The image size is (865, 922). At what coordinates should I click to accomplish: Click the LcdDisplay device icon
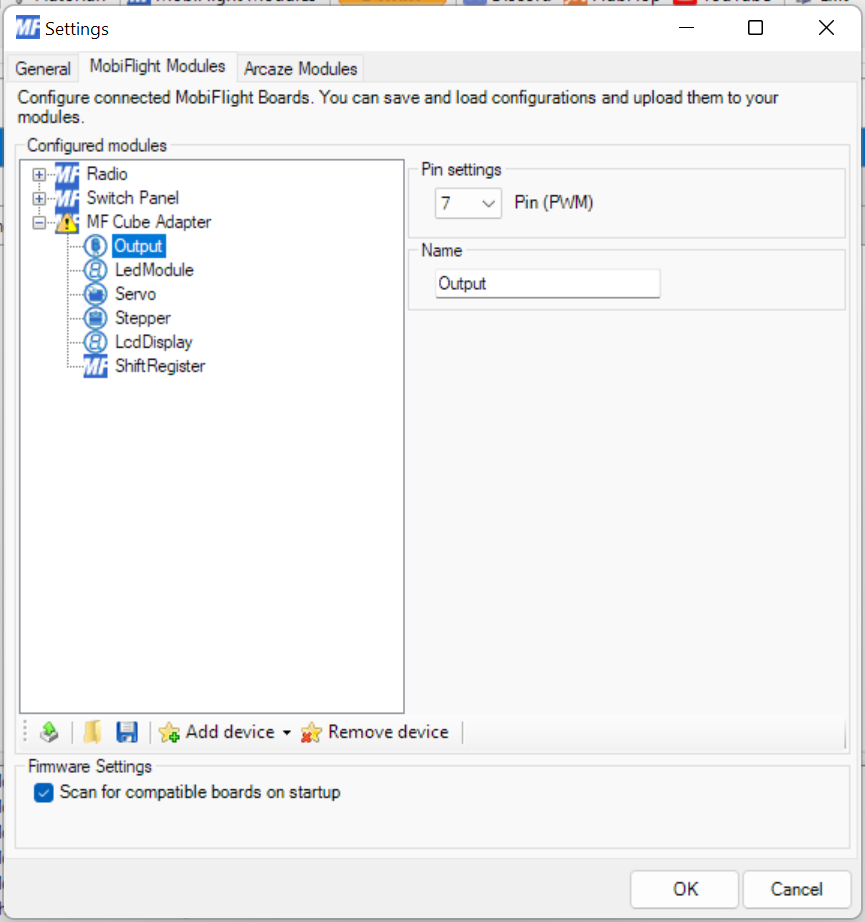point(95,342)
